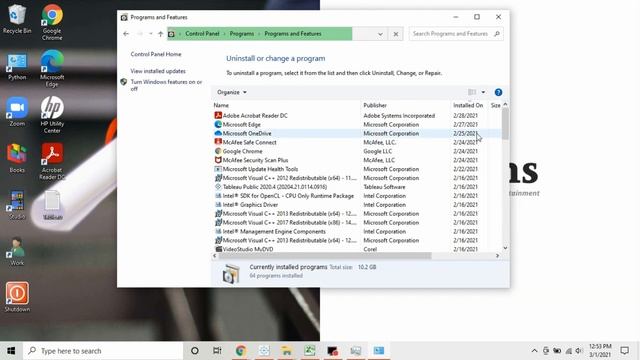The height and width of the screenshot is (360, 640).
Task: Open the help question mark icon
Action: click(x=498, y=92)
